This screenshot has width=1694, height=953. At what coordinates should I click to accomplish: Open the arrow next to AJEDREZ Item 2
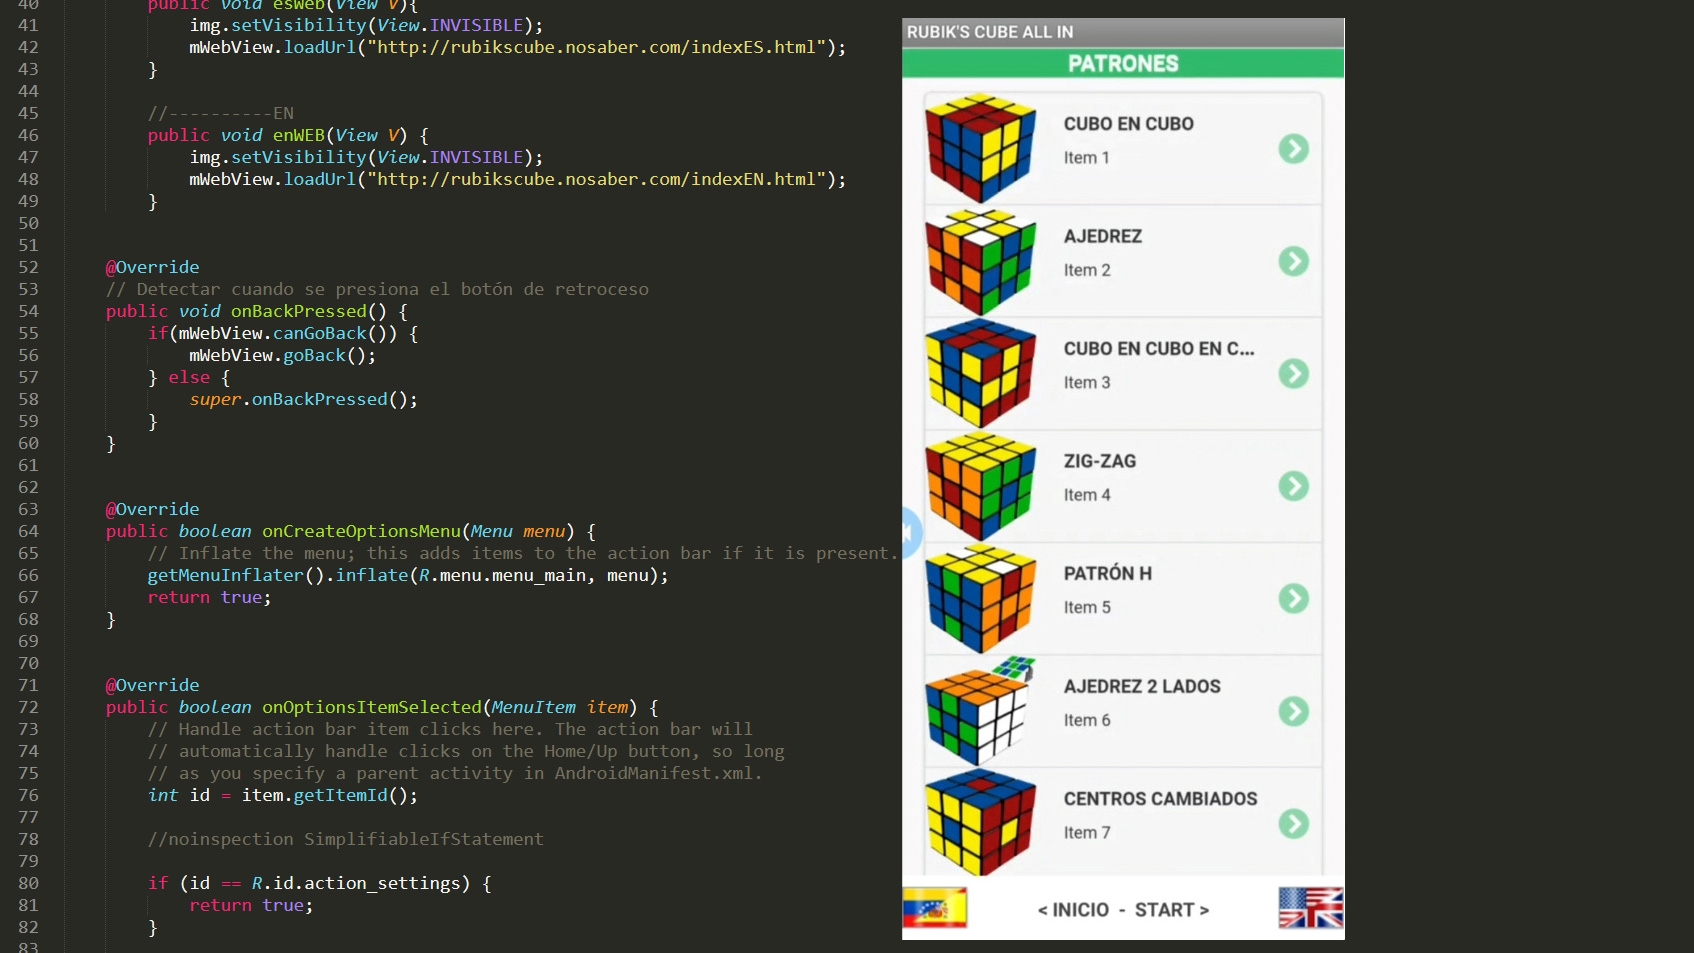pyautogui.click(x=1293, y=261)
